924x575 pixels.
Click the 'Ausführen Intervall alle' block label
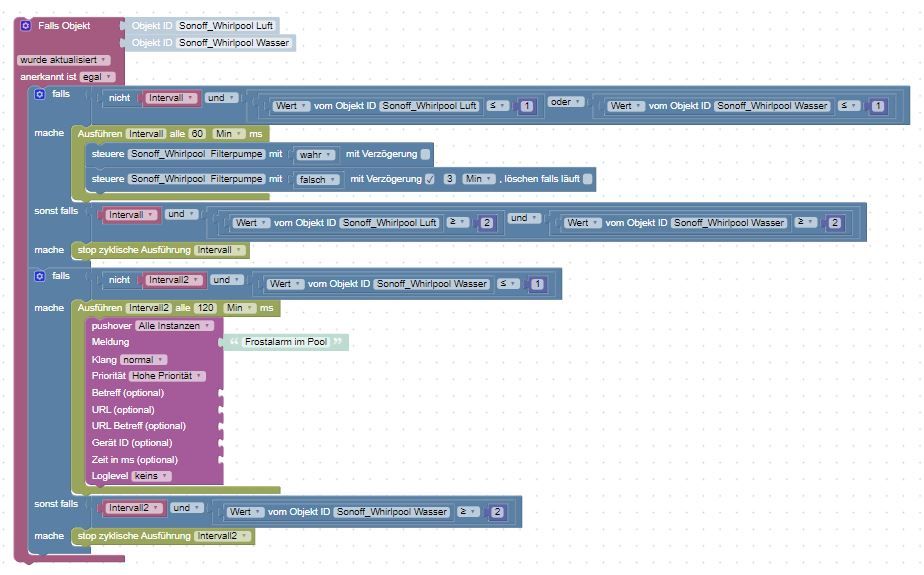pyautogui.click(x=99, y=134)
